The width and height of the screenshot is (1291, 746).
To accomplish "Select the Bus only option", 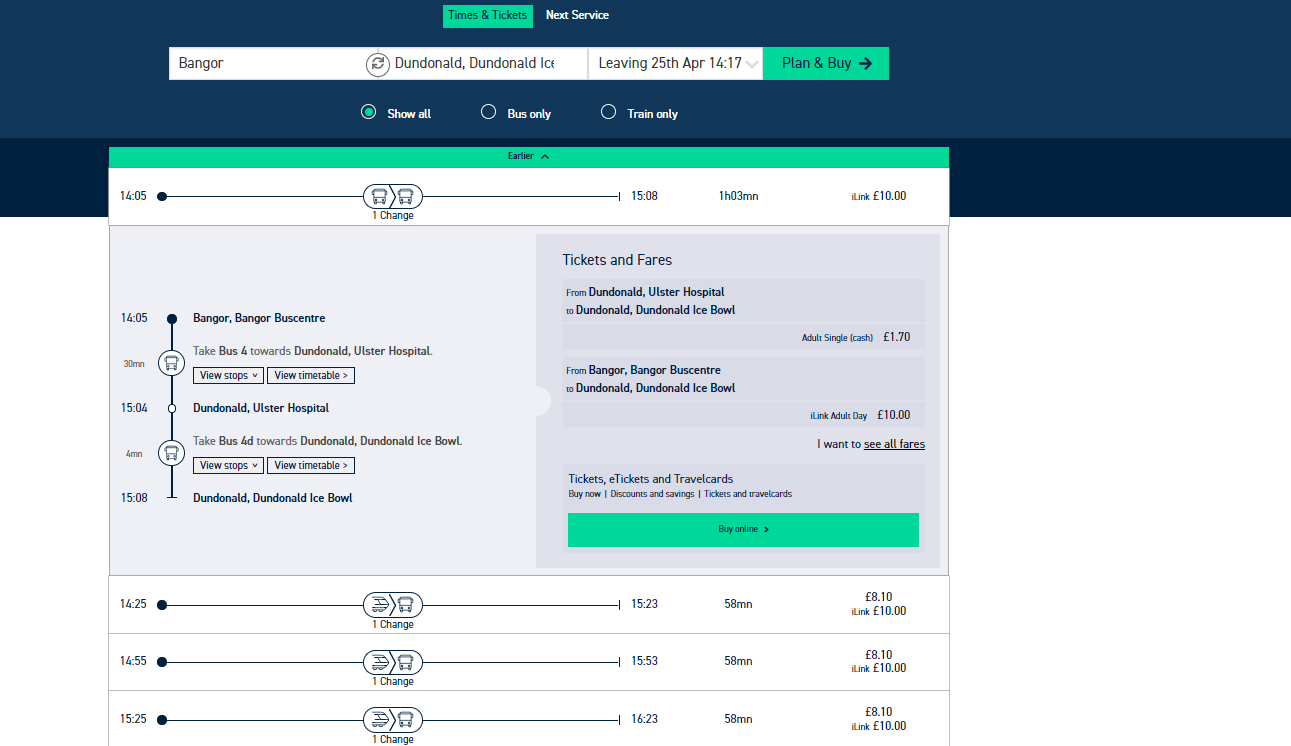I will [488, 112].
